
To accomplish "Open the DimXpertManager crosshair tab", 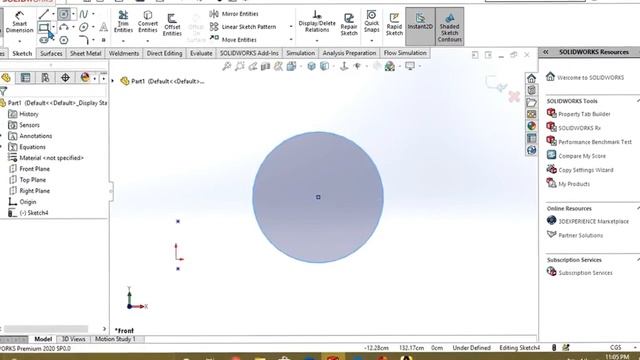I will 65,78.
